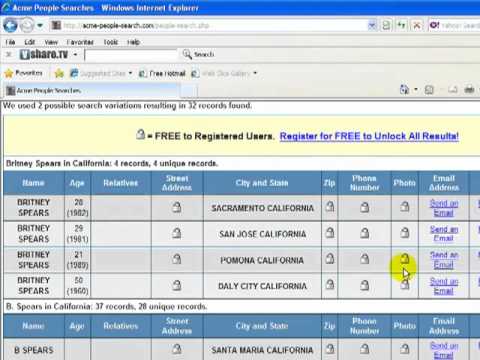Viewport: 480px width, 360px height.
Task: Click Daly City row street address lock
Action: click(x=177, y=285)
